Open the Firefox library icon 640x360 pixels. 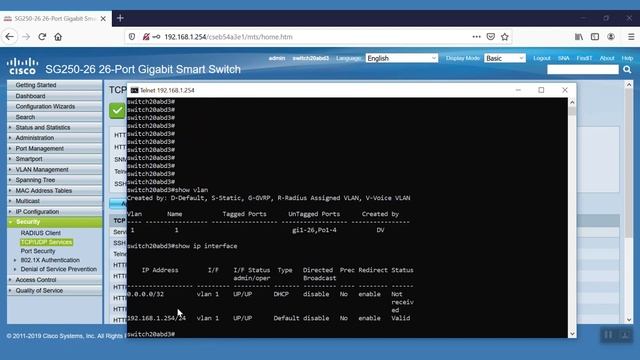[x=579, y=37]
